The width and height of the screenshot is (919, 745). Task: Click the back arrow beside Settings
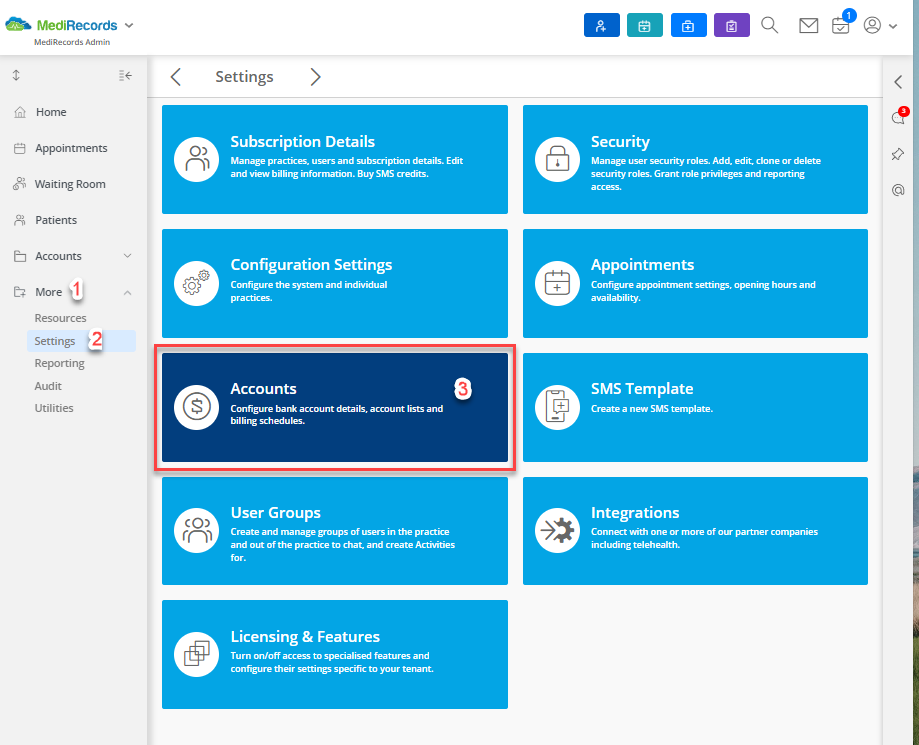pos(175,77)
